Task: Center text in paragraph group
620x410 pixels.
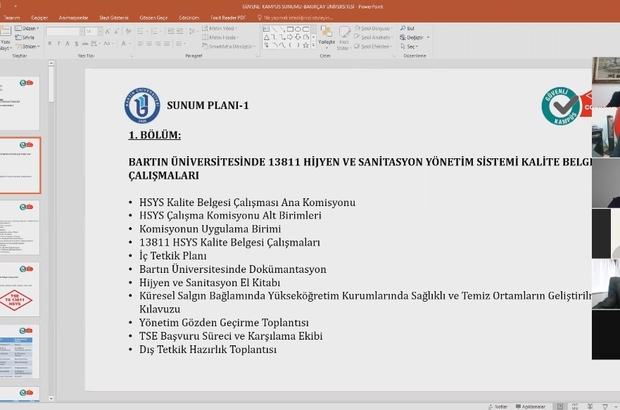Action: tap(149, 43)
